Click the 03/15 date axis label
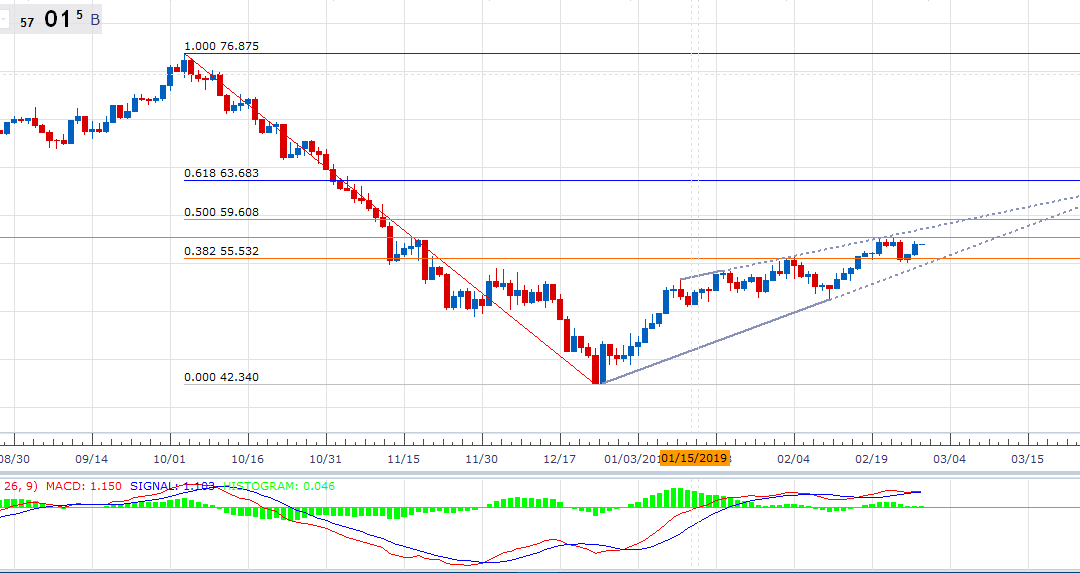Viewport: 1080px width, 573px height. [x=1028, y=458]
